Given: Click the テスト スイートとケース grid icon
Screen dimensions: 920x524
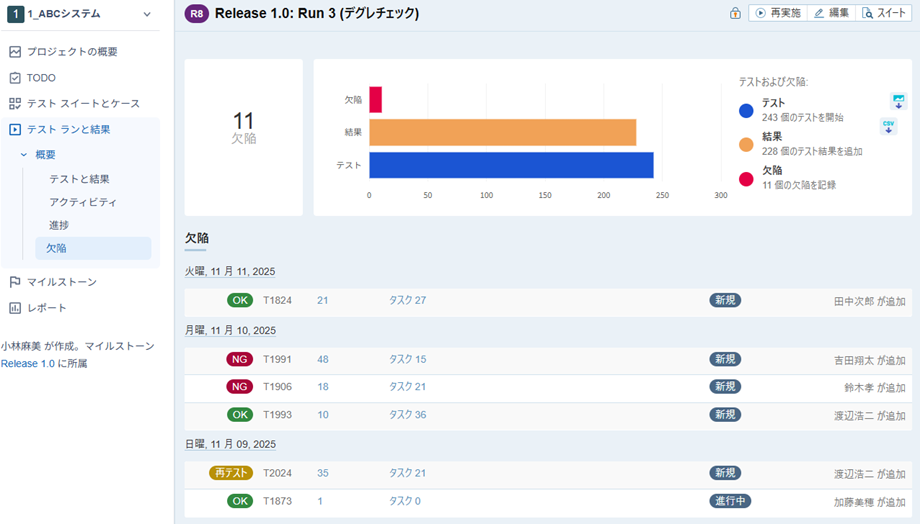Looking at the screenshot, I should pyautogui.click(x=15, y=103).
